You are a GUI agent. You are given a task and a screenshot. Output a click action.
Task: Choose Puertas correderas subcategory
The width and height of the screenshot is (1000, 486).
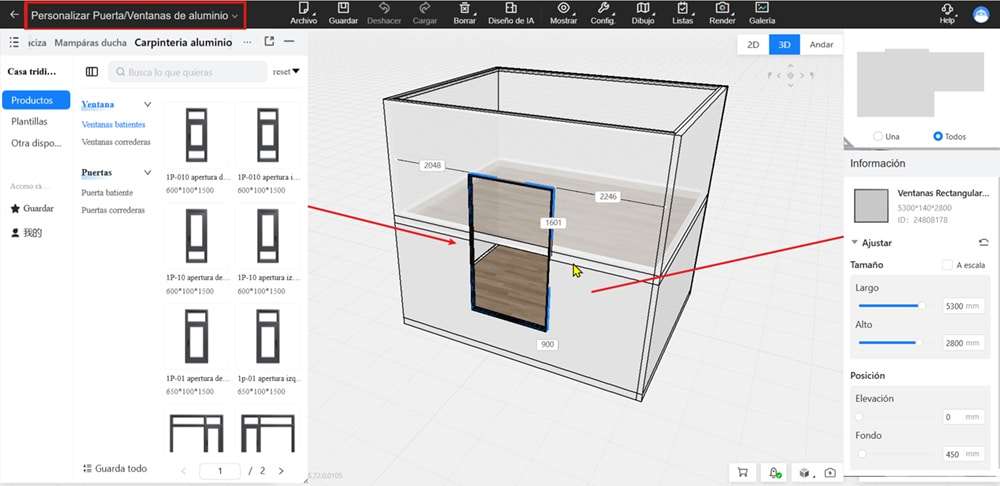[x=113, y=210]
